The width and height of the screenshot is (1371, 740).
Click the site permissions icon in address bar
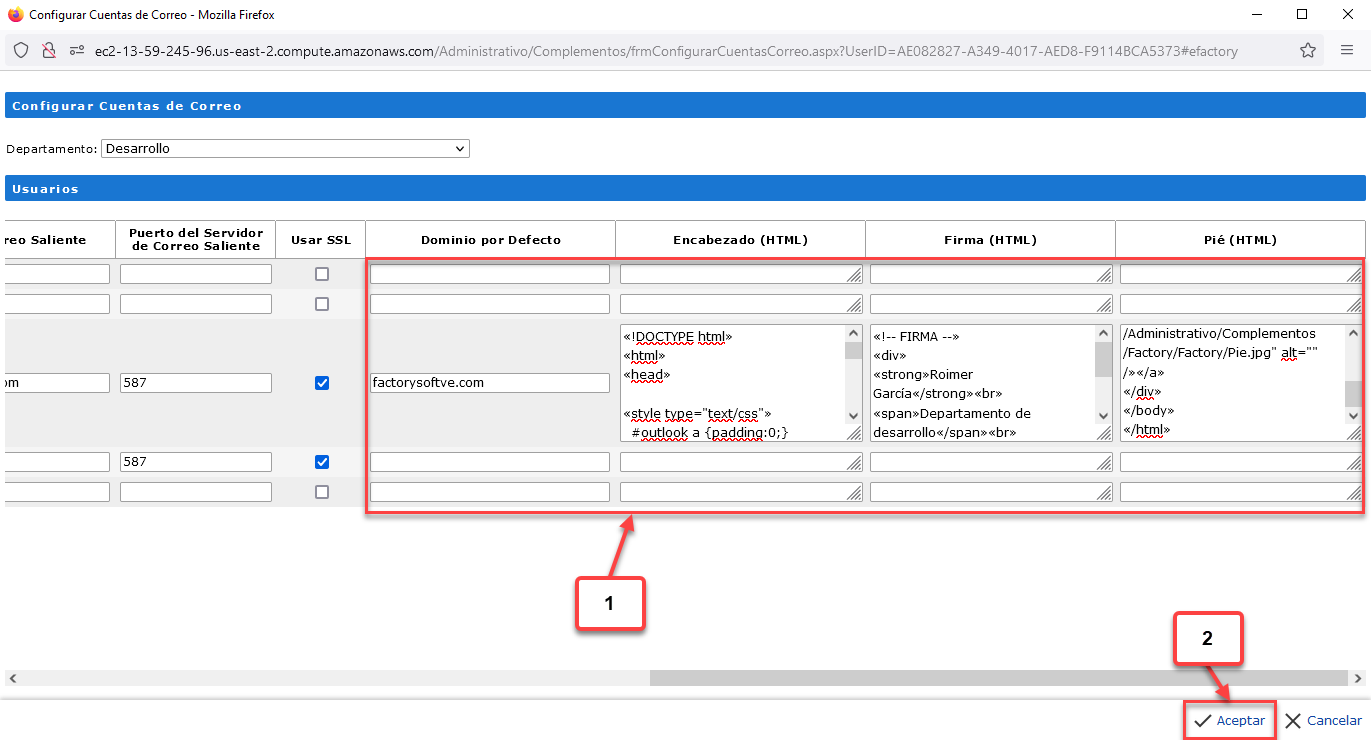click(x=76, y=50)
